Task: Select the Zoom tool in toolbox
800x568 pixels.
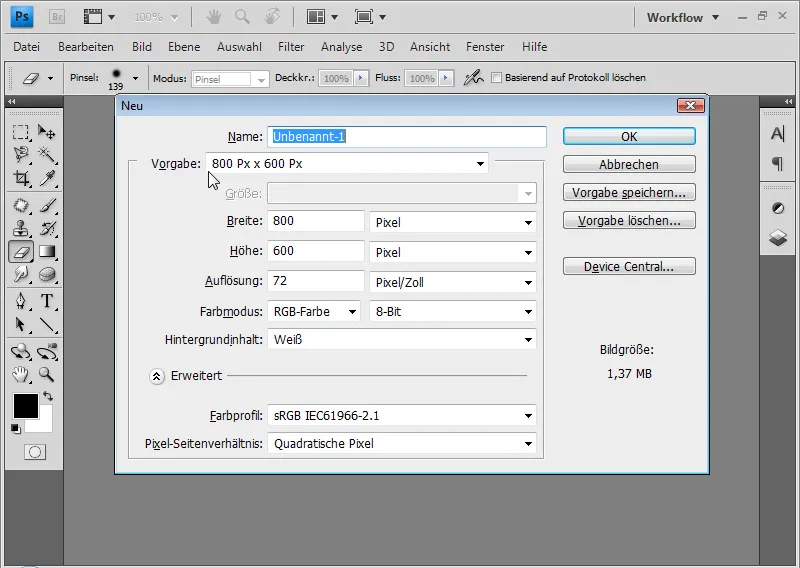Action: coord(47,375)
